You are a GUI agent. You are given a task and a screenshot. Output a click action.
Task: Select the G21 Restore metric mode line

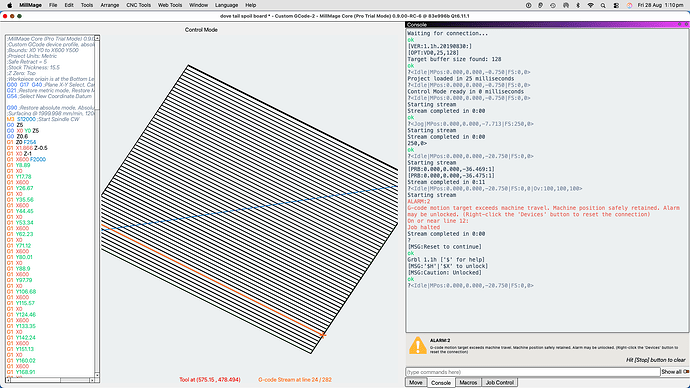pos(50,90)
